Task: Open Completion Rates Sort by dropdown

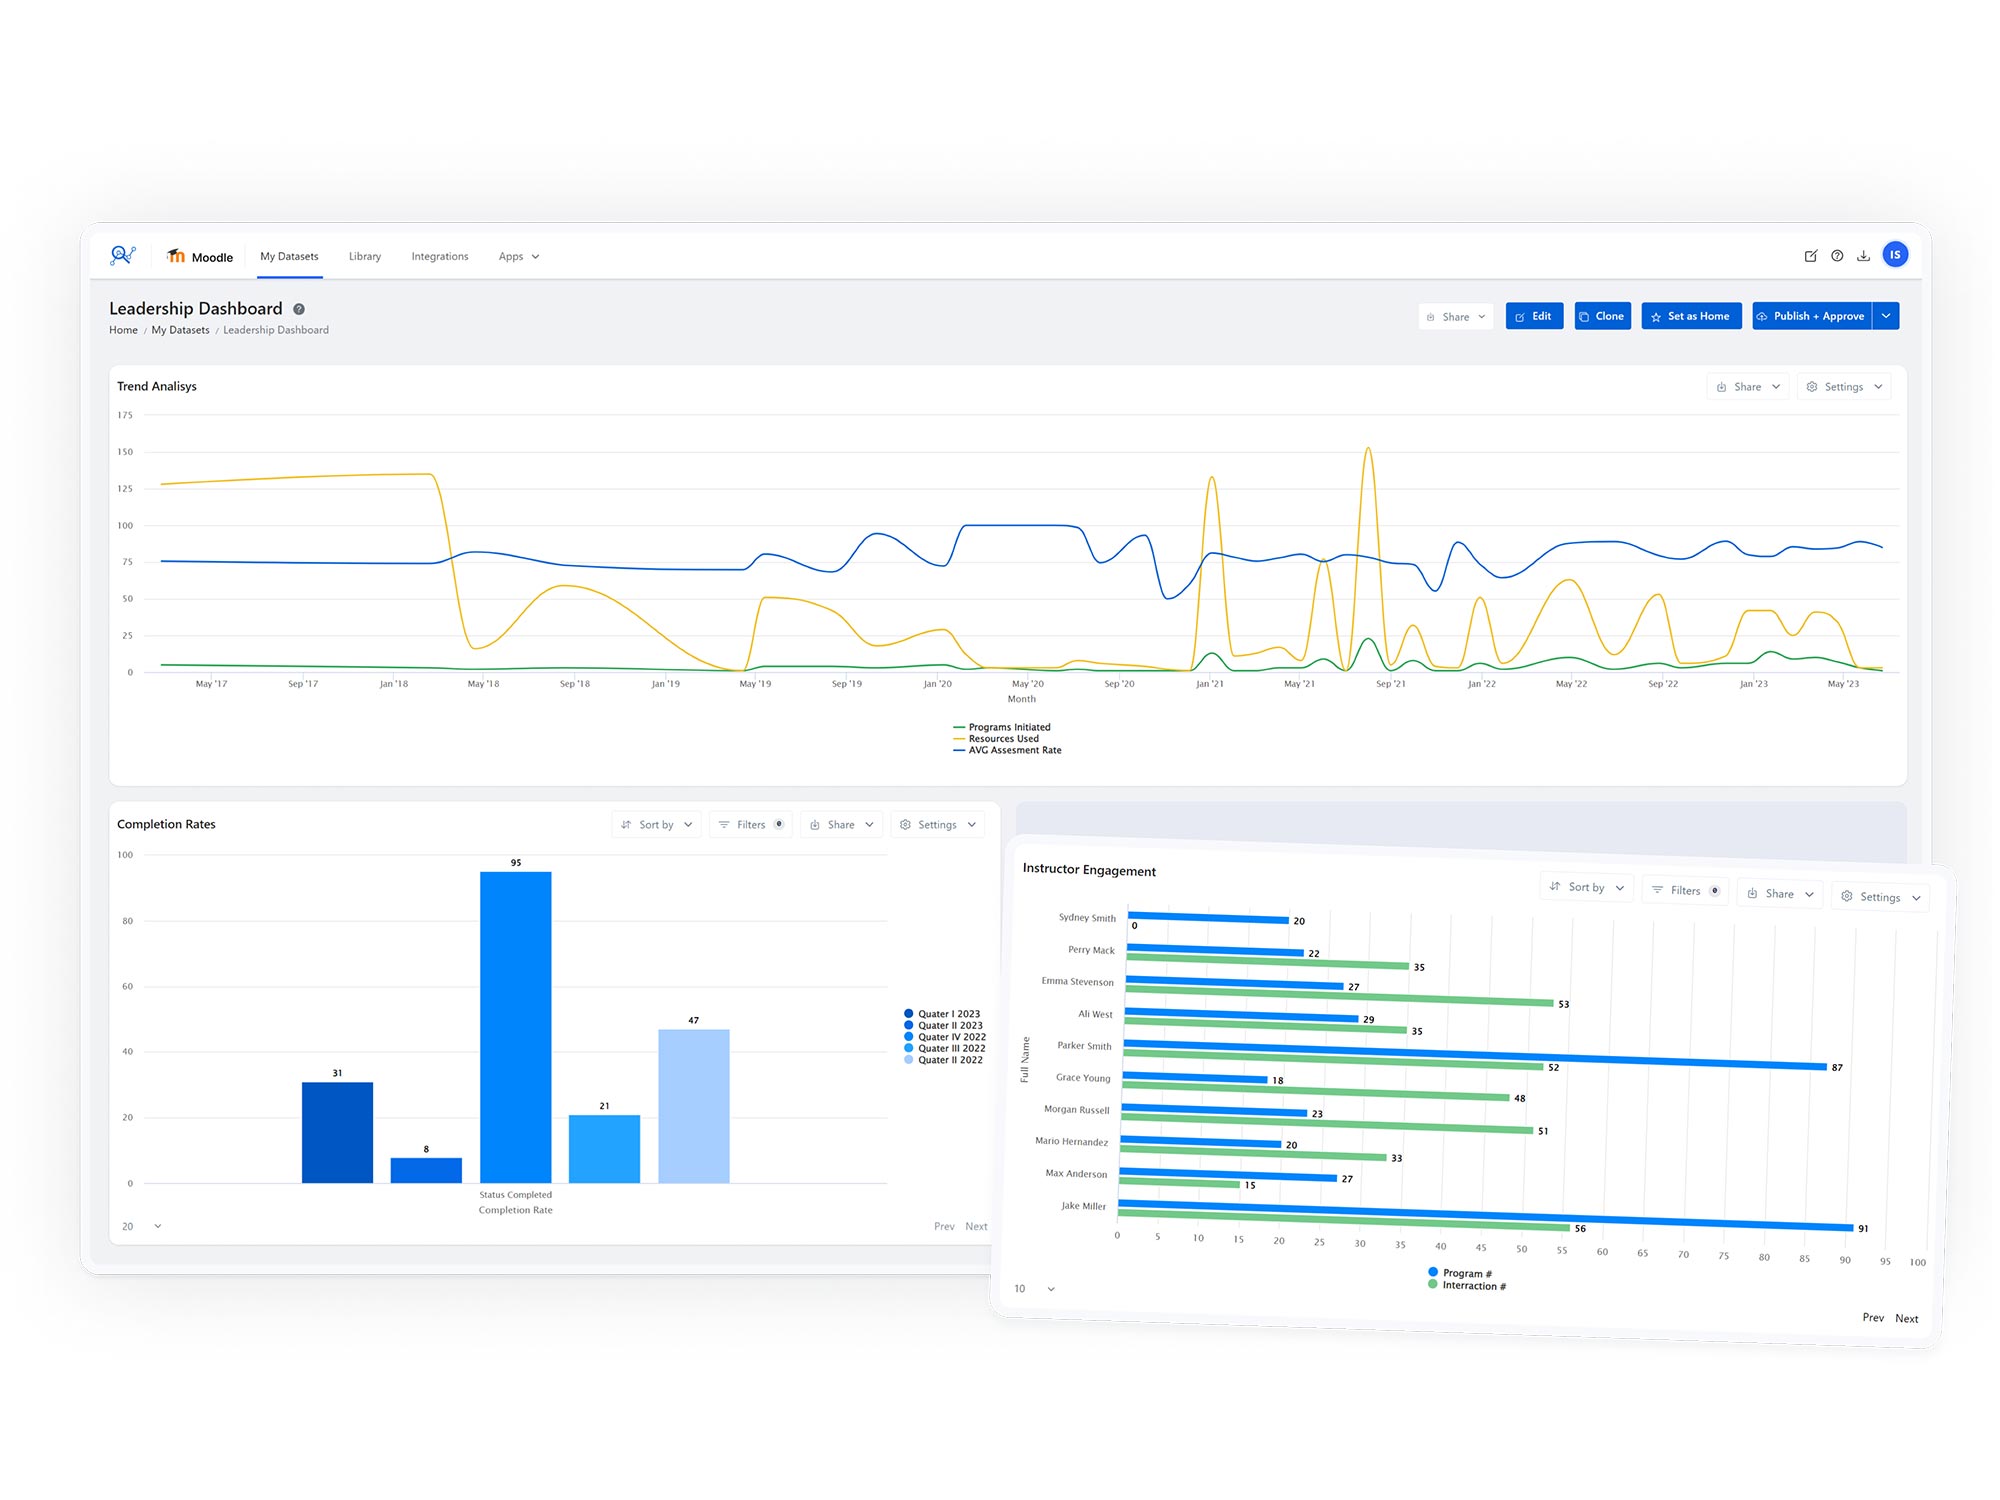Action: tap(656, 825)
